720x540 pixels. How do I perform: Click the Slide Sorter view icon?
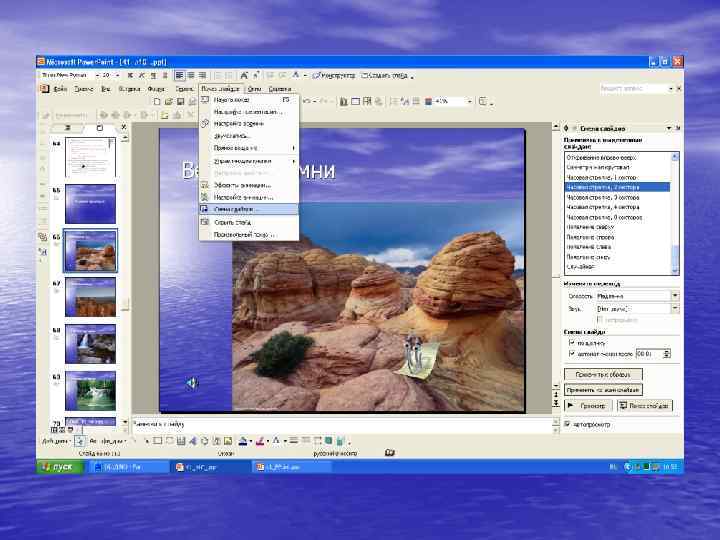(x=62, y=430)
